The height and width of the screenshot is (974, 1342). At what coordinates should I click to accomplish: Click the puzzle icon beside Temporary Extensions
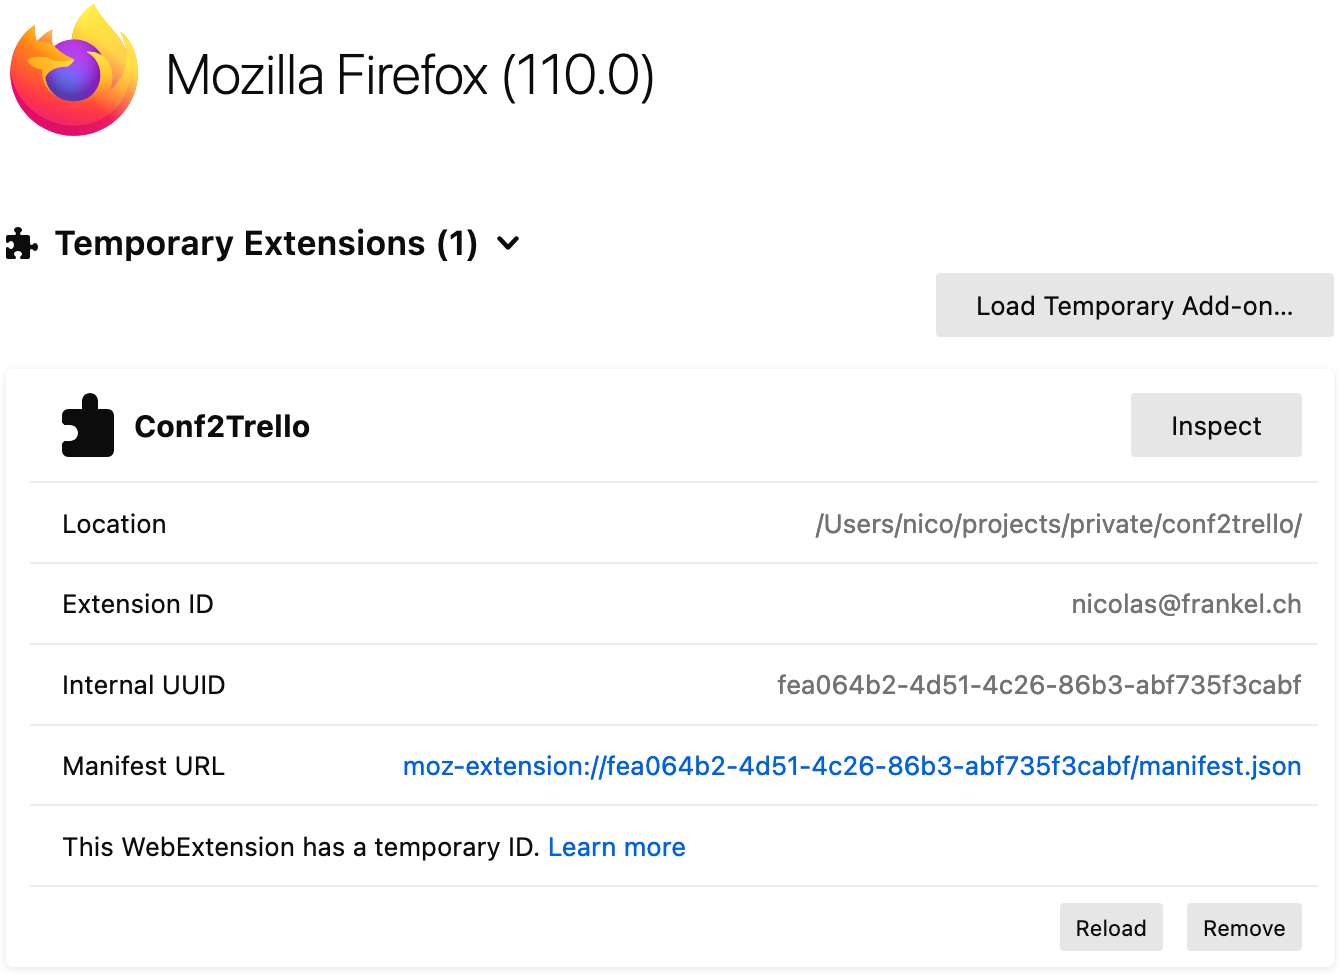(x=21, y=243)
